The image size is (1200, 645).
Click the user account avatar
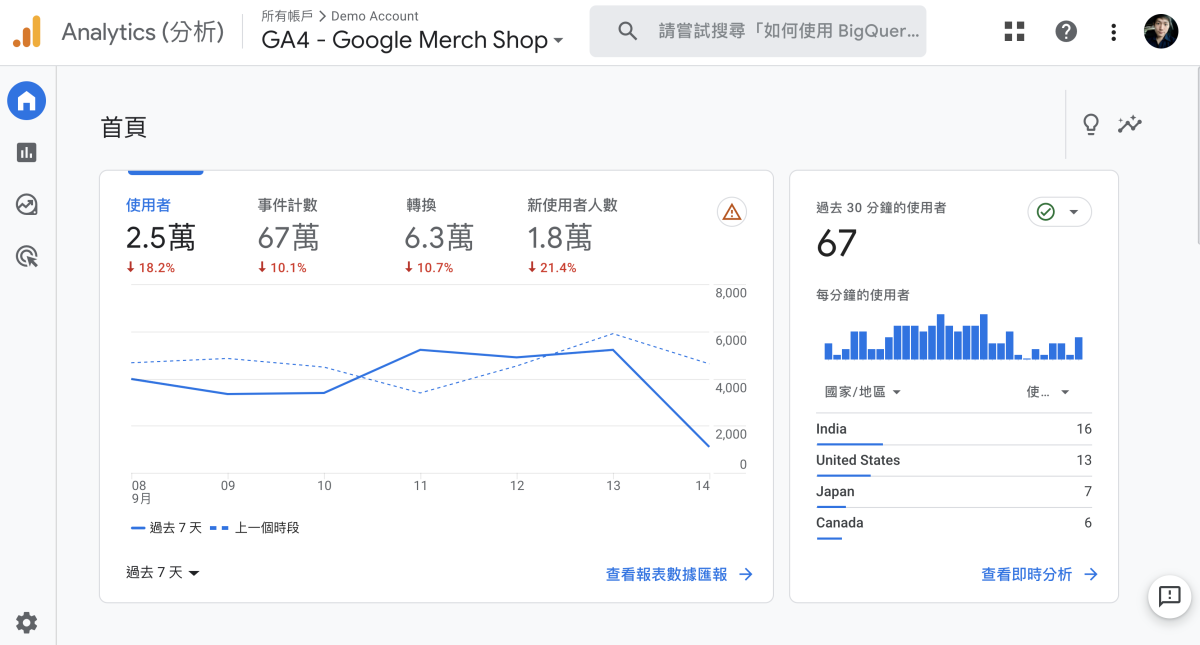(x=1161, y=31)
